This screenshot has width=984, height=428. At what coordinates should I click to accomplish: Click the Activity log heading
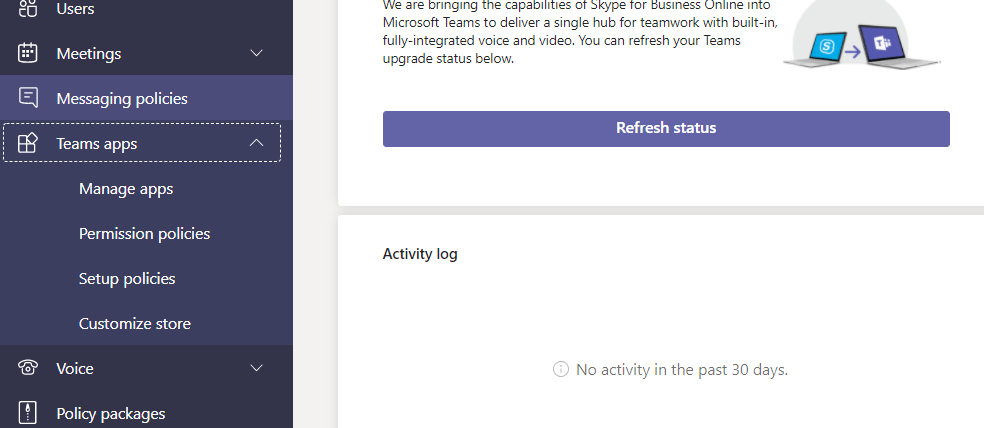[x=420, y=254]
